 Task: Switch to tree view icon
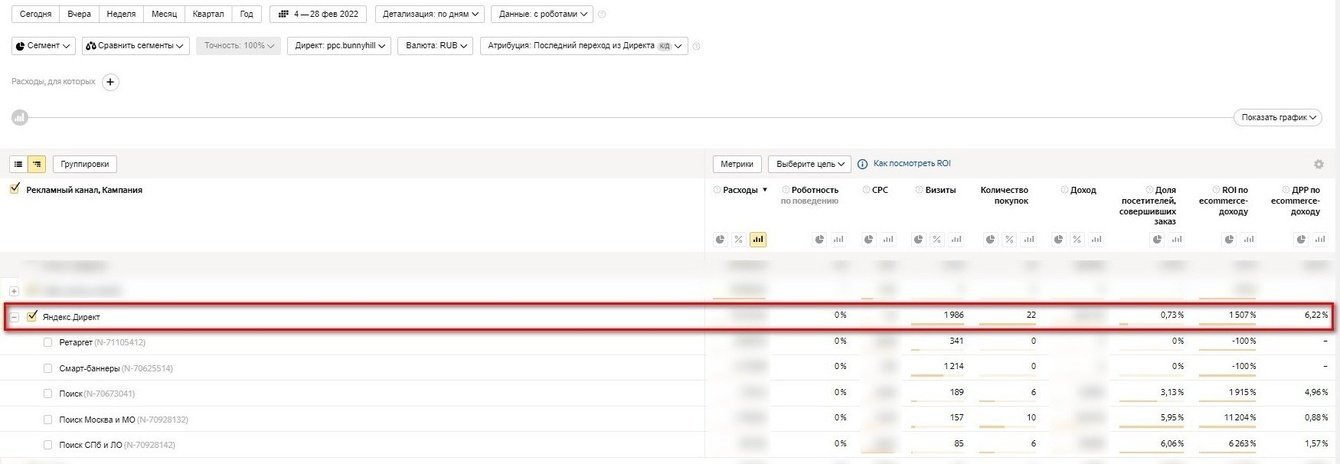(37, 164)
